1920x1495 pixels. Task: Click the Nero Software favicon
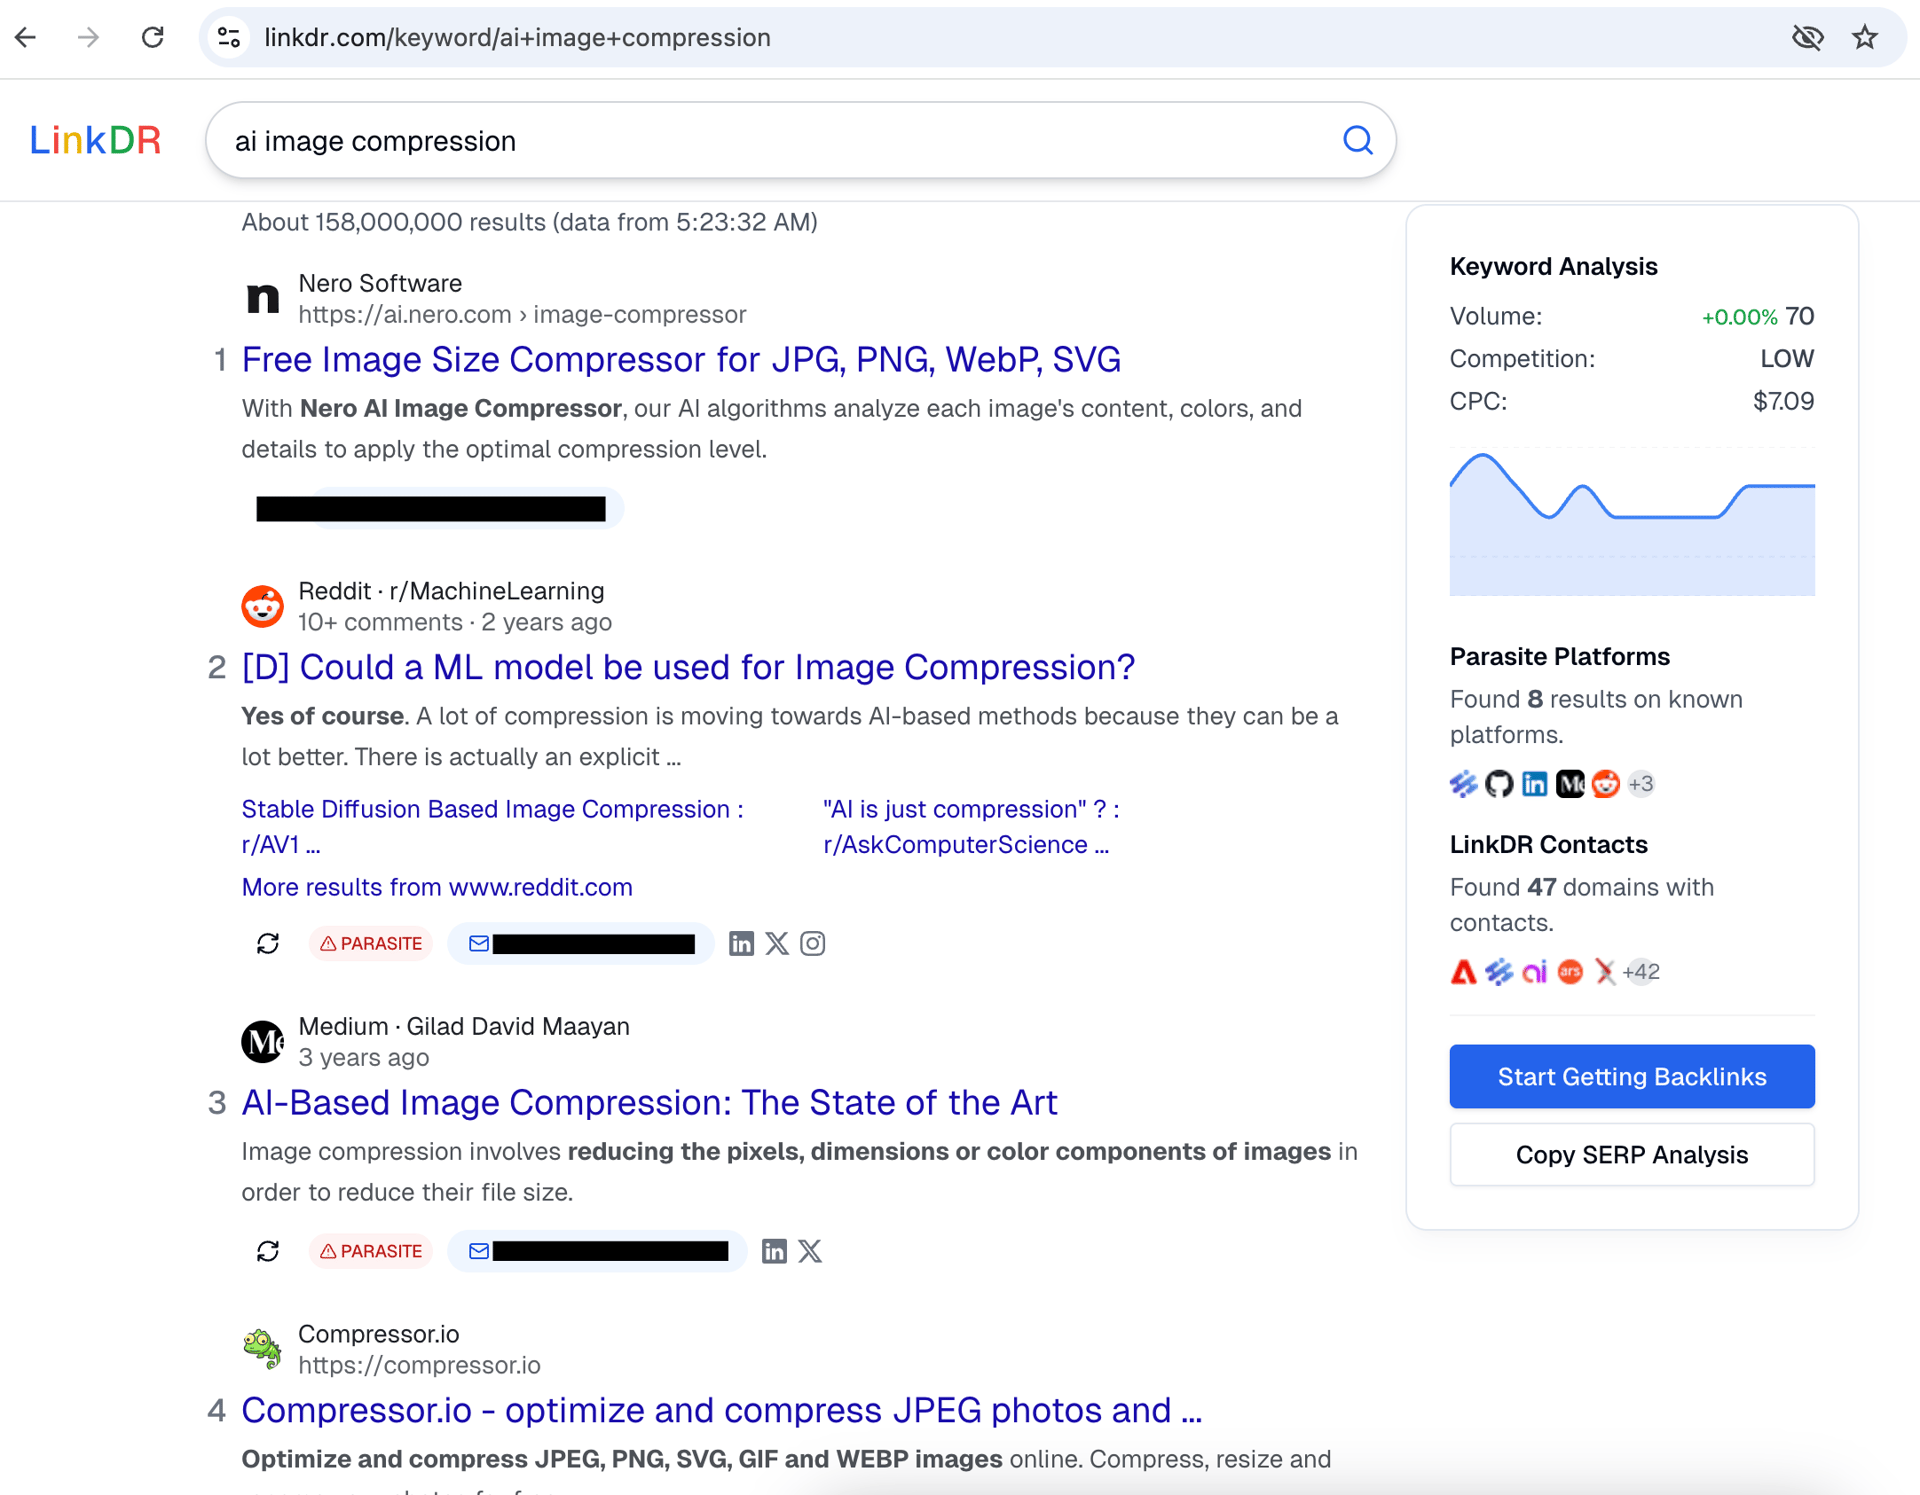click(x=263, y=298)
